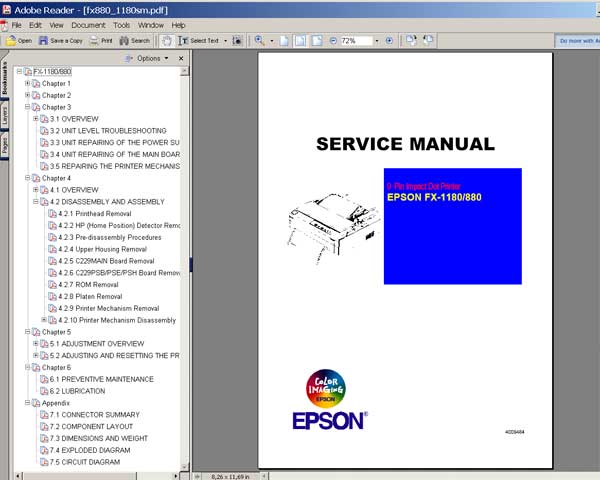Viewport: 600px width, 480px height.
Task: Select the Snapshot camera tool
Action: 237,41
